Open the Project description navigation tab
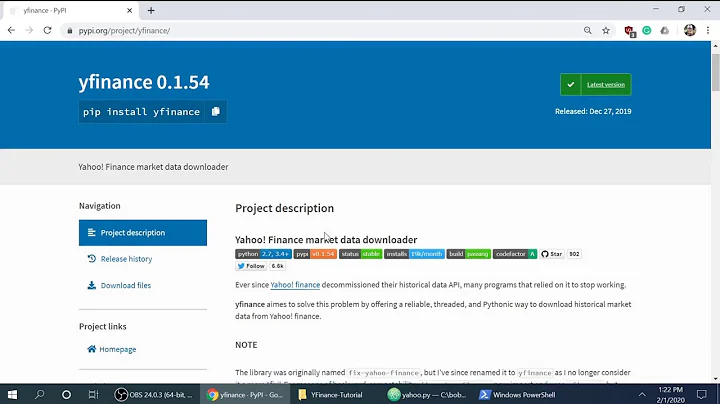 [143, 233]
